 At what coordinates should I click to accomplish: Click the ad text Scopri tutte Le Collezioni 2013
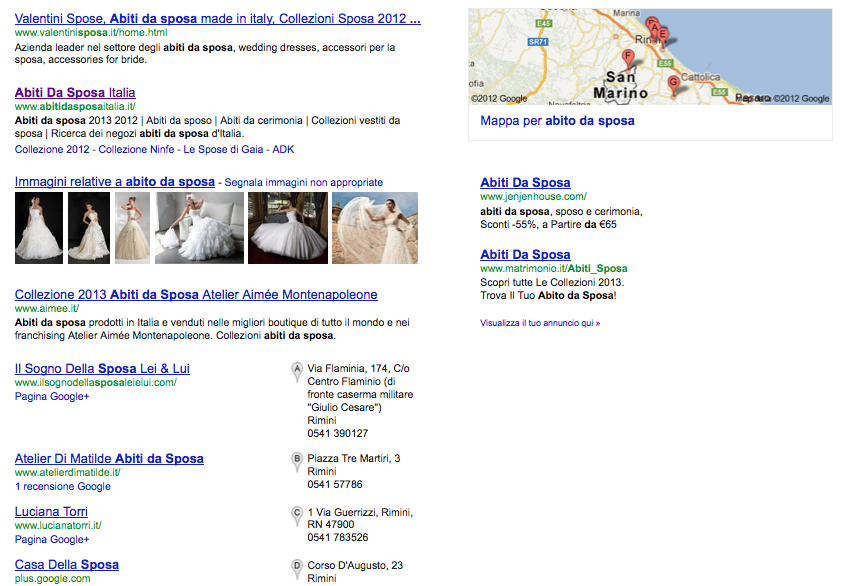click(x=552, y=282)
